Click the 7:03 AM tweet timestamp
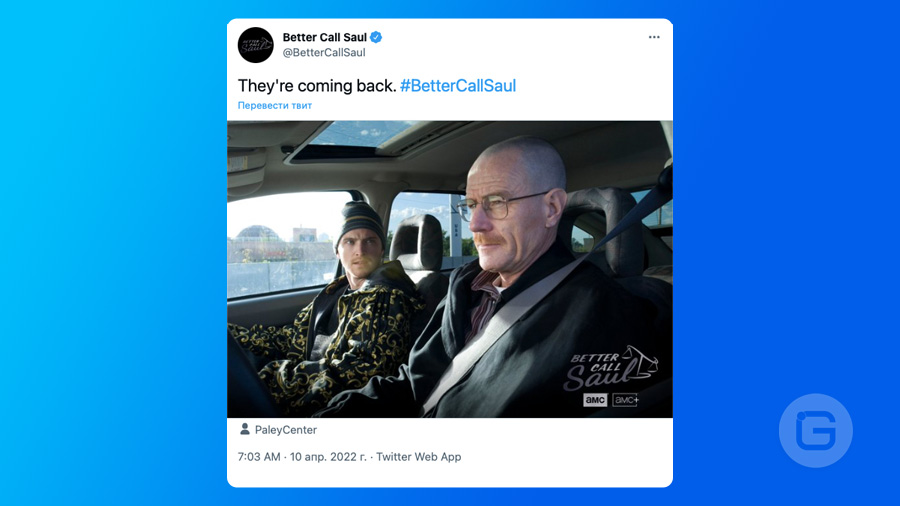 point(259,457)
